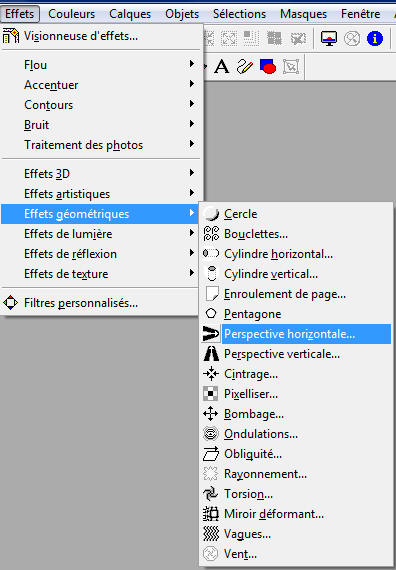
Task: Select the pencil brush tool icon
Action: [x=245, y=67]
